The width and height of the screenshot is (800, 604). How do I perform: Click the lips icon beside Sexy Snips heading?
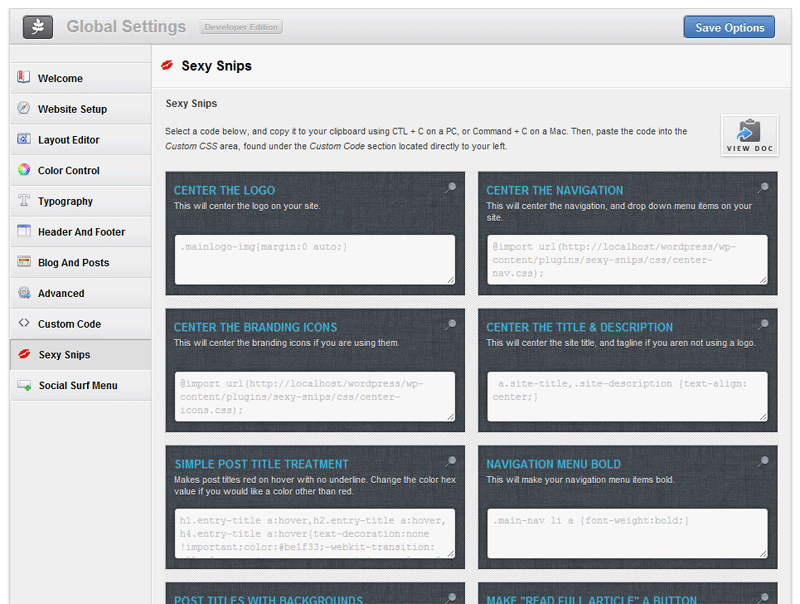click(167, 65)
